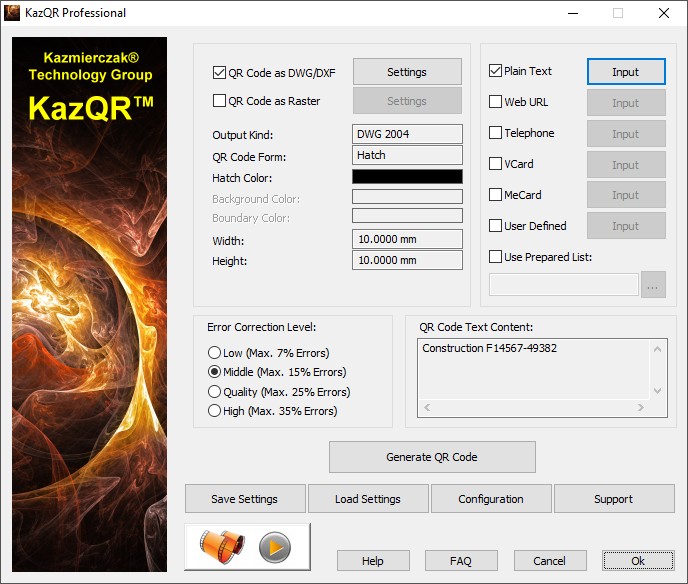Select Middle (Max. 15% Errors) radio
688x584 pixels.
(x=214, y=372)
